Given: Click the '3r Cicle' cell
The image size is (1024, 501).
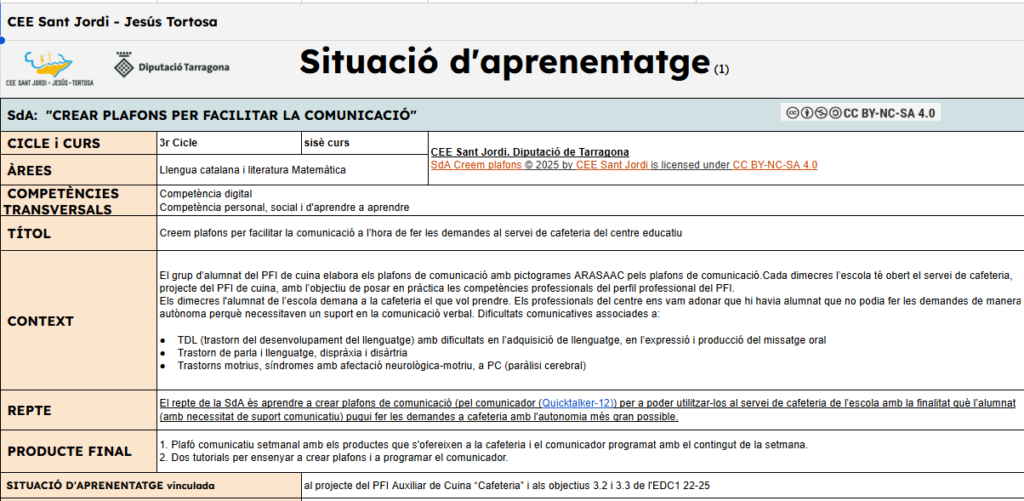Looking at the screenshot, I should pos(178,143).
